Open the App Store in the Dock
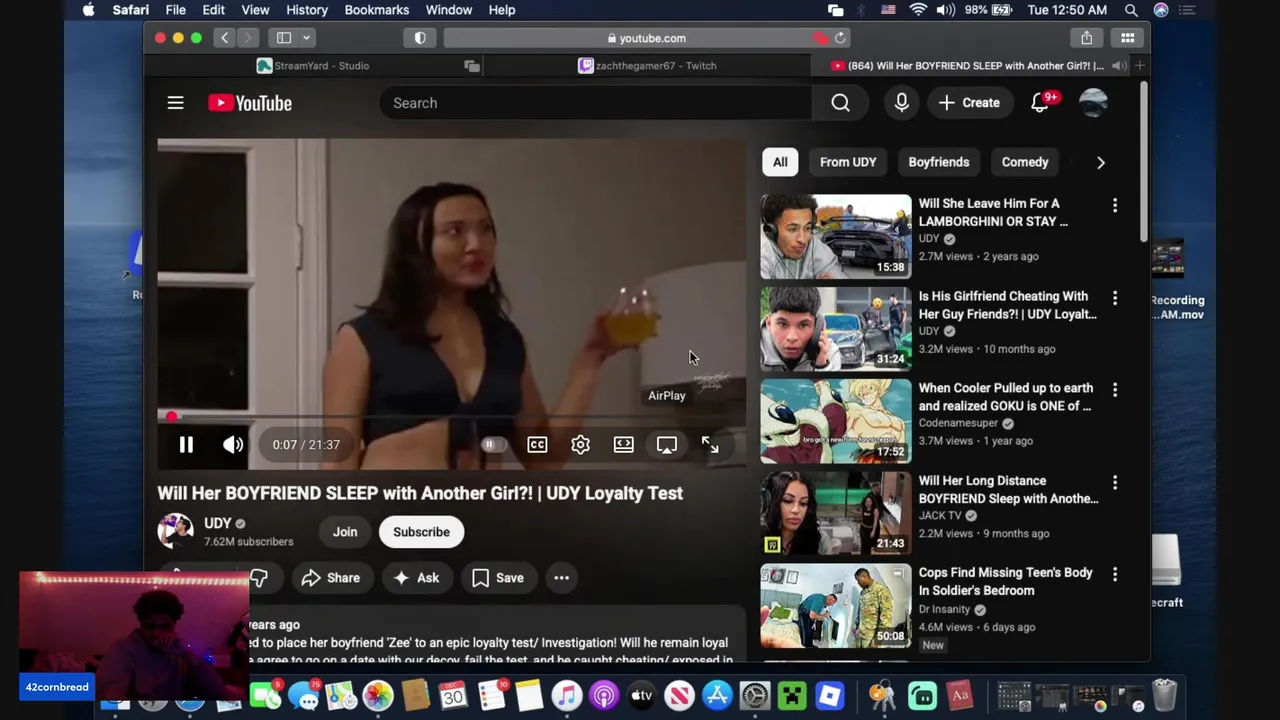 [x=717, y=695]
